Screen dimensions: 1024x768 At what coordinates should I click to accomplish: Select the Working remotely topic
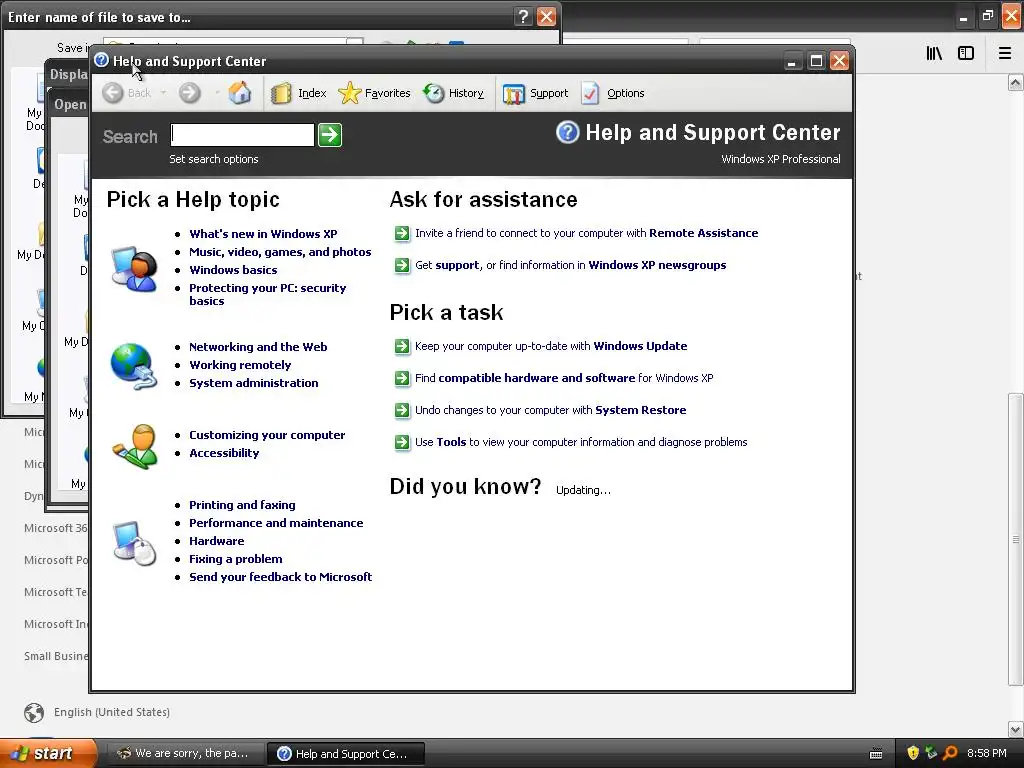(240, 365)
